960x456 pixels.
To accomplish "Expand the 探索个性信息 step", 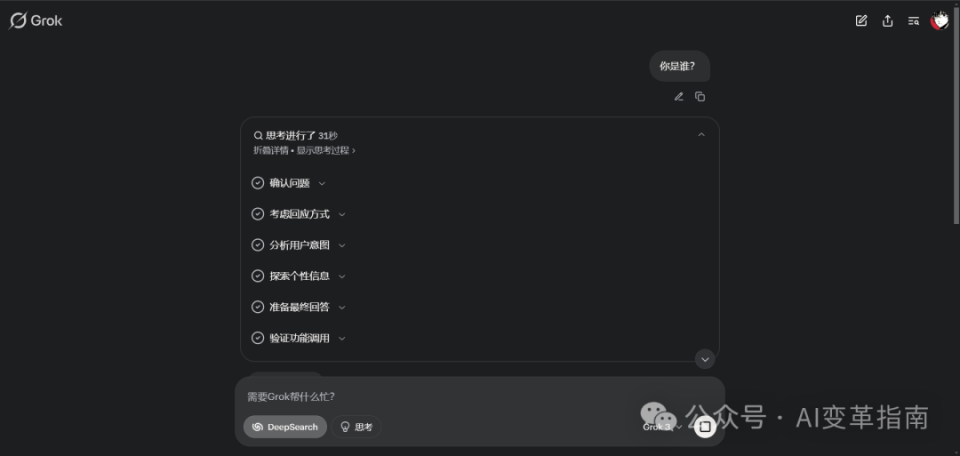I will [x=299, y=276].
